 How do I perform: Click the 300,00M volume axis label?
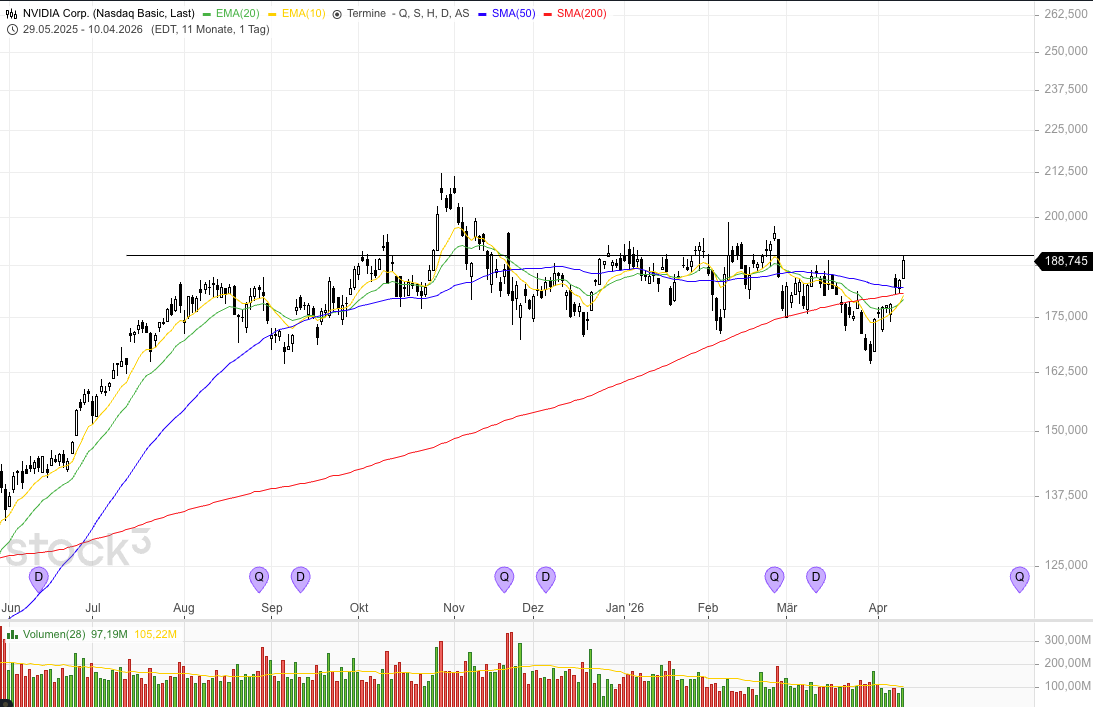(1067, 640)
